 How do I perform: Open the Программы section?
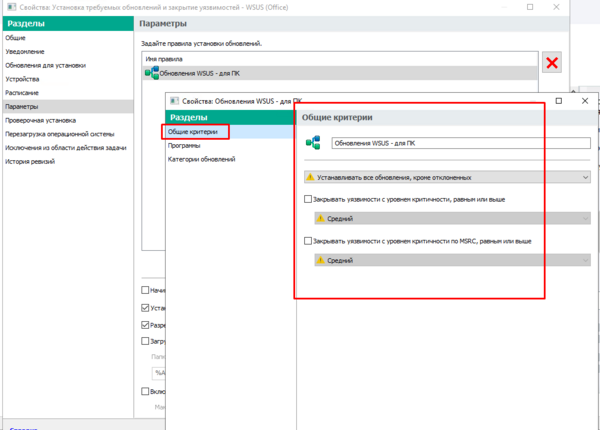tap(184, 145)
